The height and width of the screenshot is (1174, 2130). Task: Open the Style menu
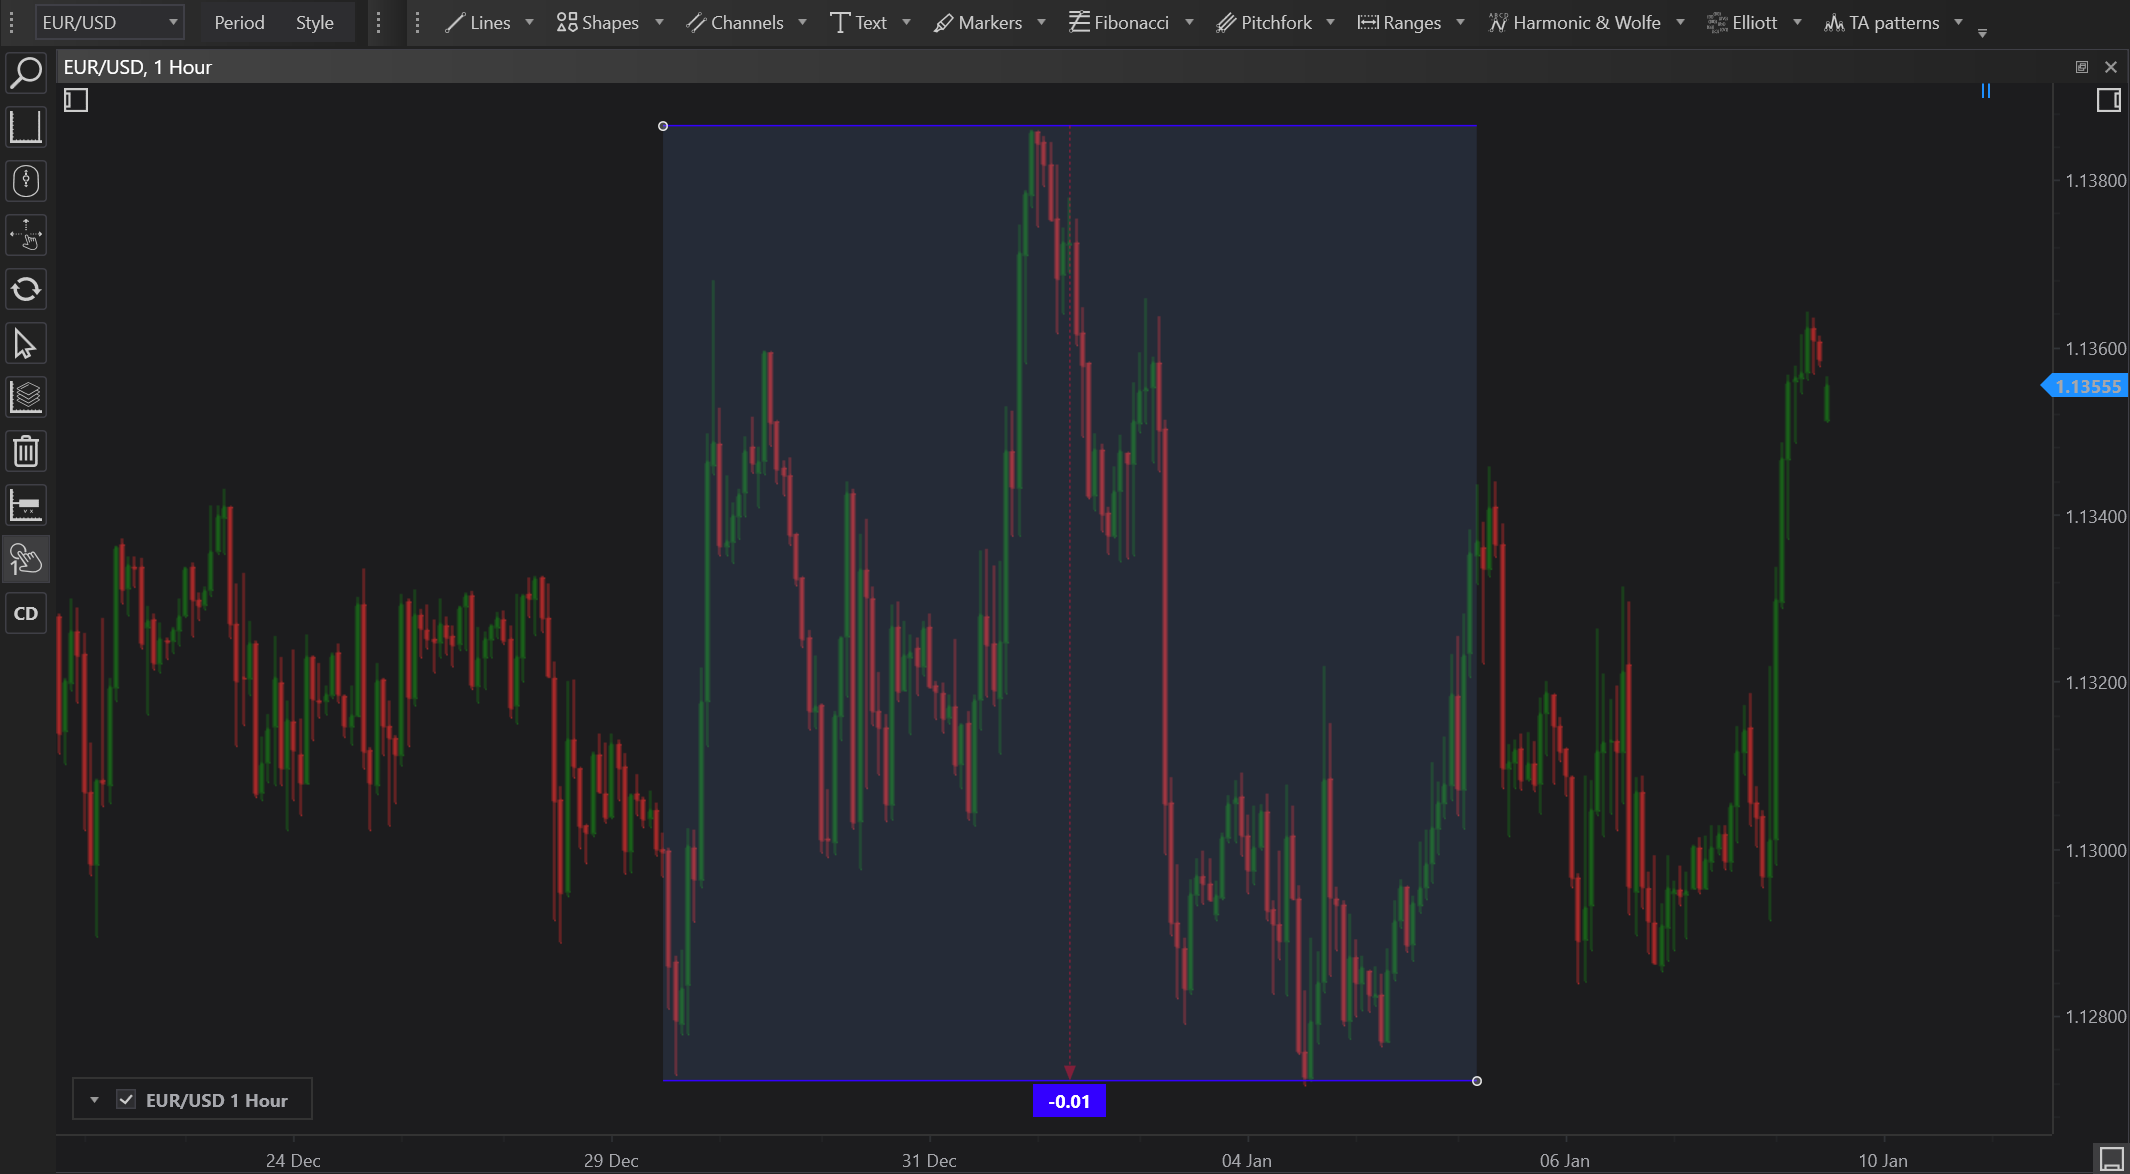tap(314, 22)
